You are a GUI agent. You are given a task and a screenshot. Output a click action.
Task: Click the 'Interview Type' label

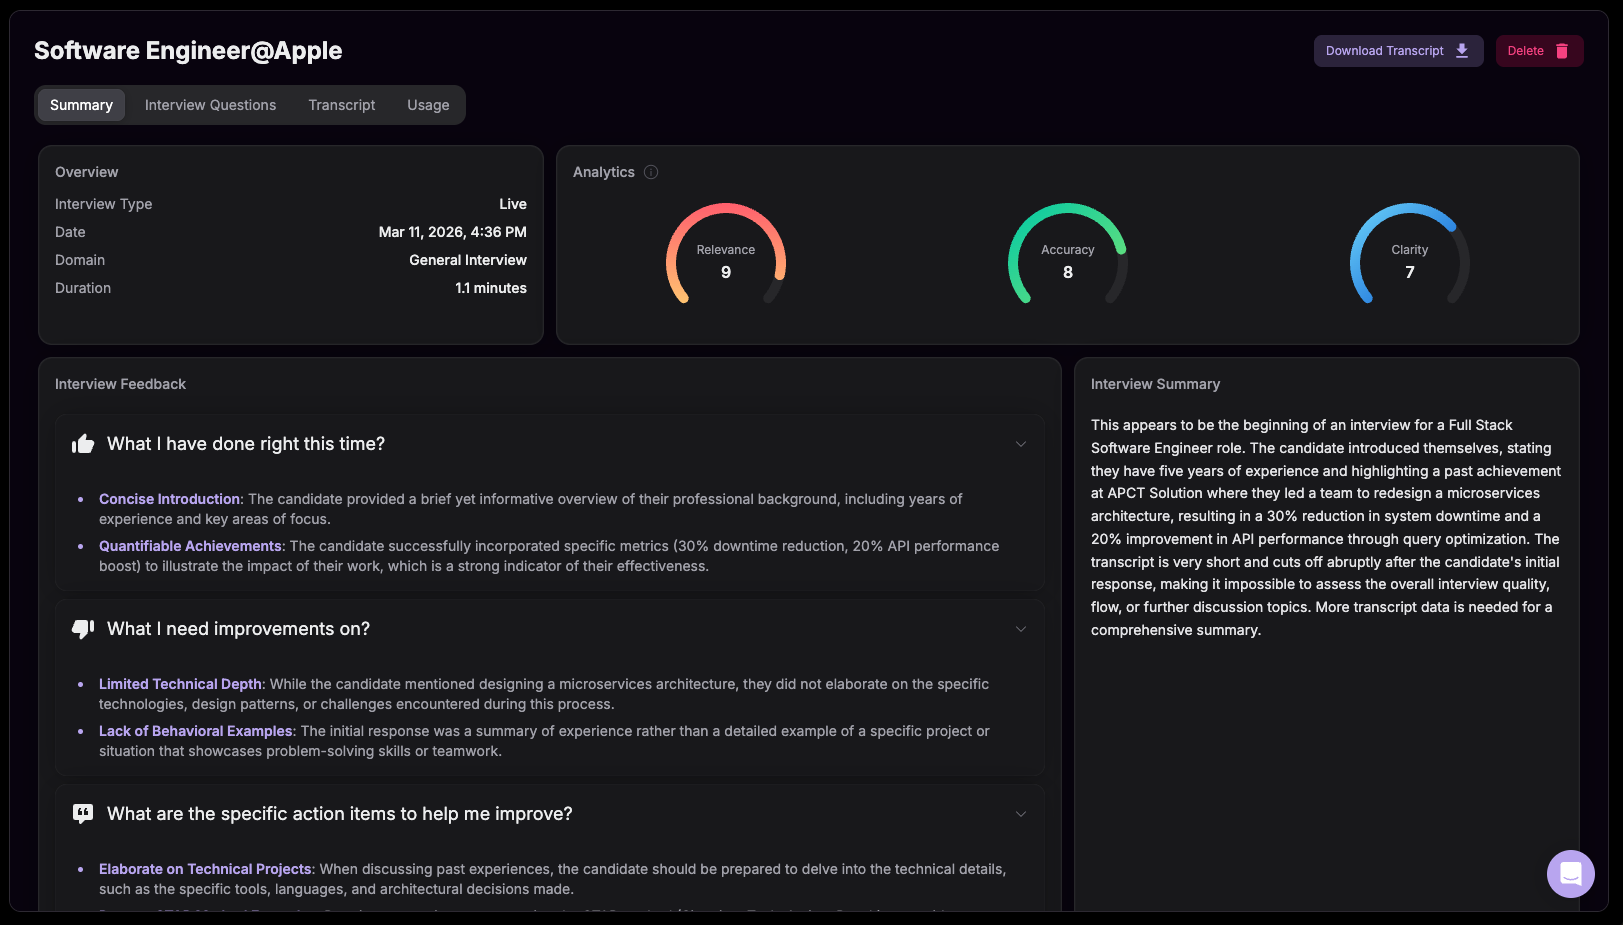click(x=104, y=204)
